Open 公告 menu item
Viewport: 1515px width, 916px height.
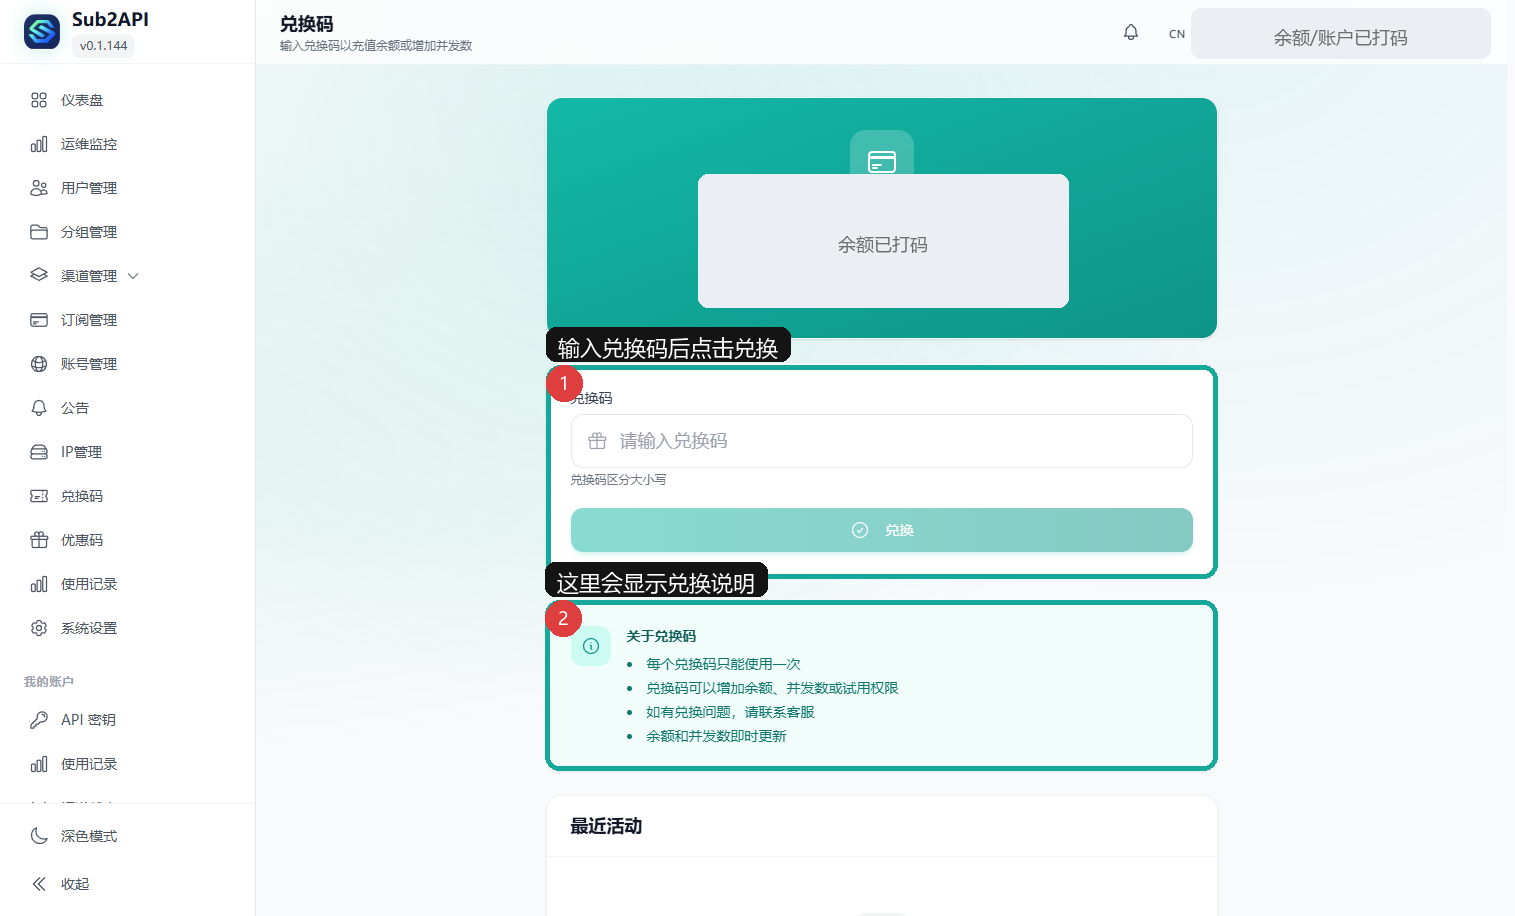pos(128,408)
